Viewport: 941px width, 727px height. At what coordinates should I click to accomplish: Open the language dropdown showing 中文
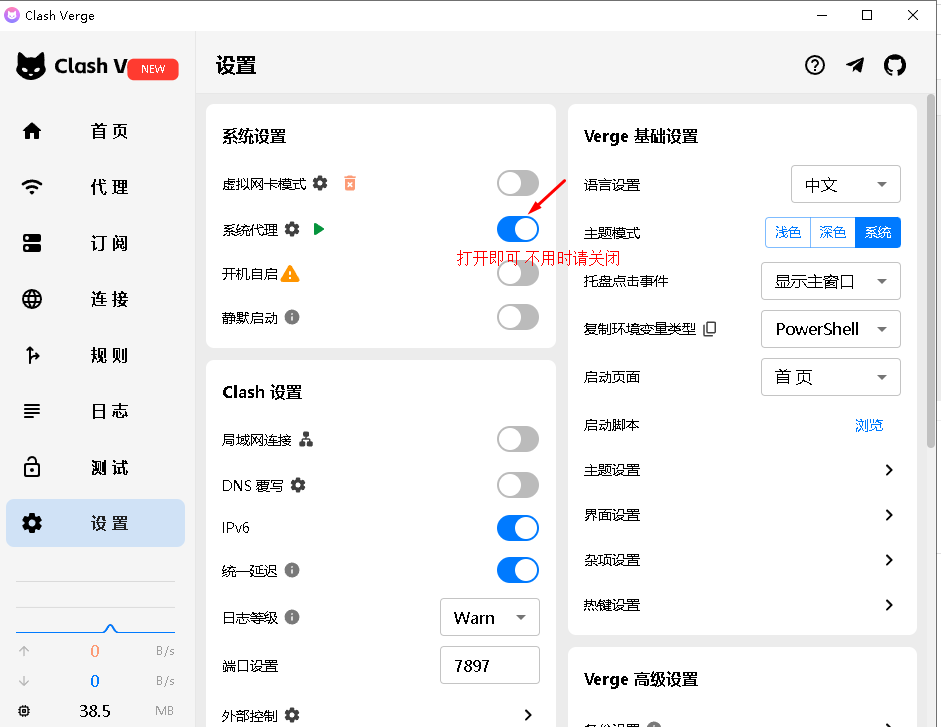[x=846, y=184]
